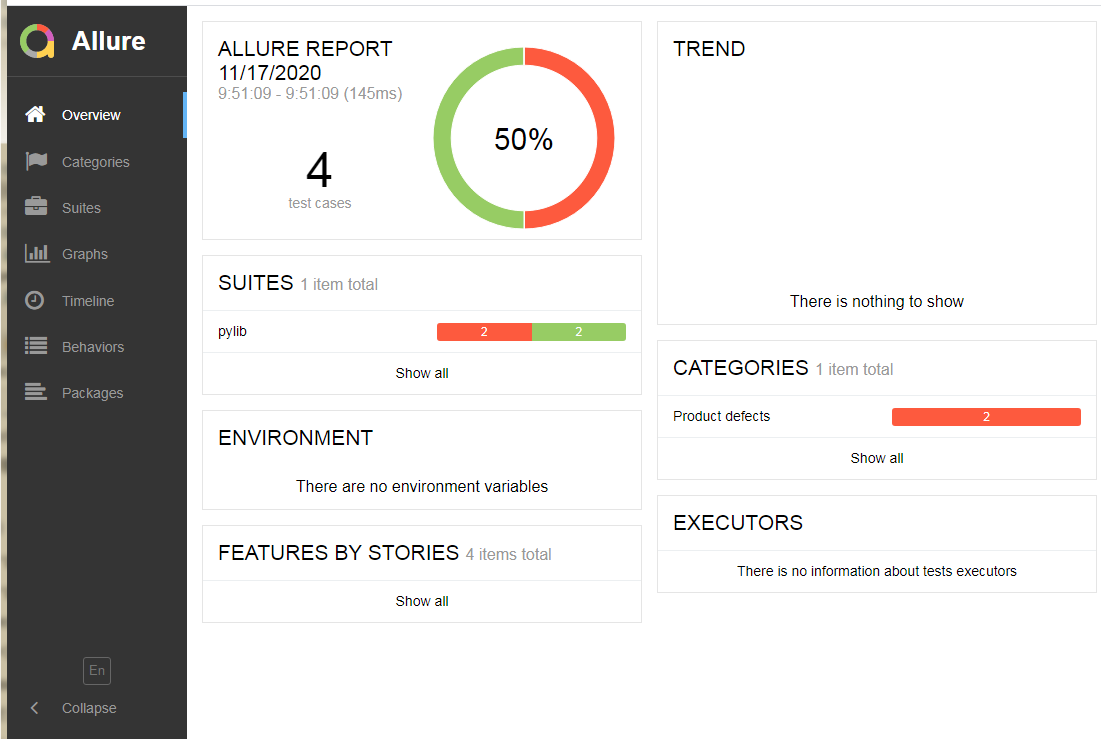The height and width of the screenshot is (739, 1101).
Task: Navigate to Timeline view
Action: pos(97,301)
